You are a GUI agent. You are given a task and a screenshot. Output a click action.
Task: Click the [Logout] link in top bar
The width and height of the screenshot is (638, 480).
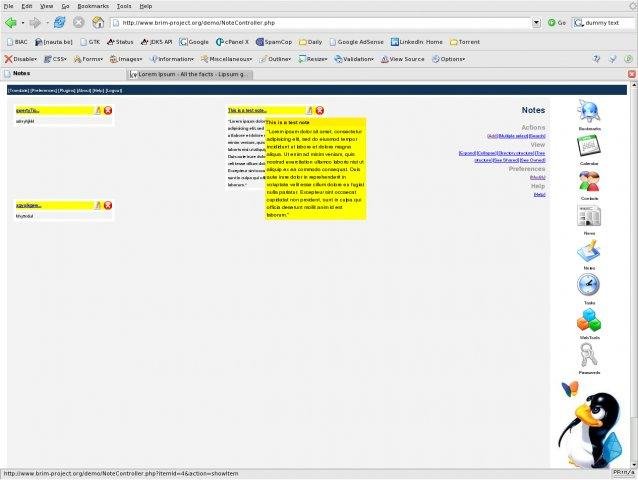point(114,90)
